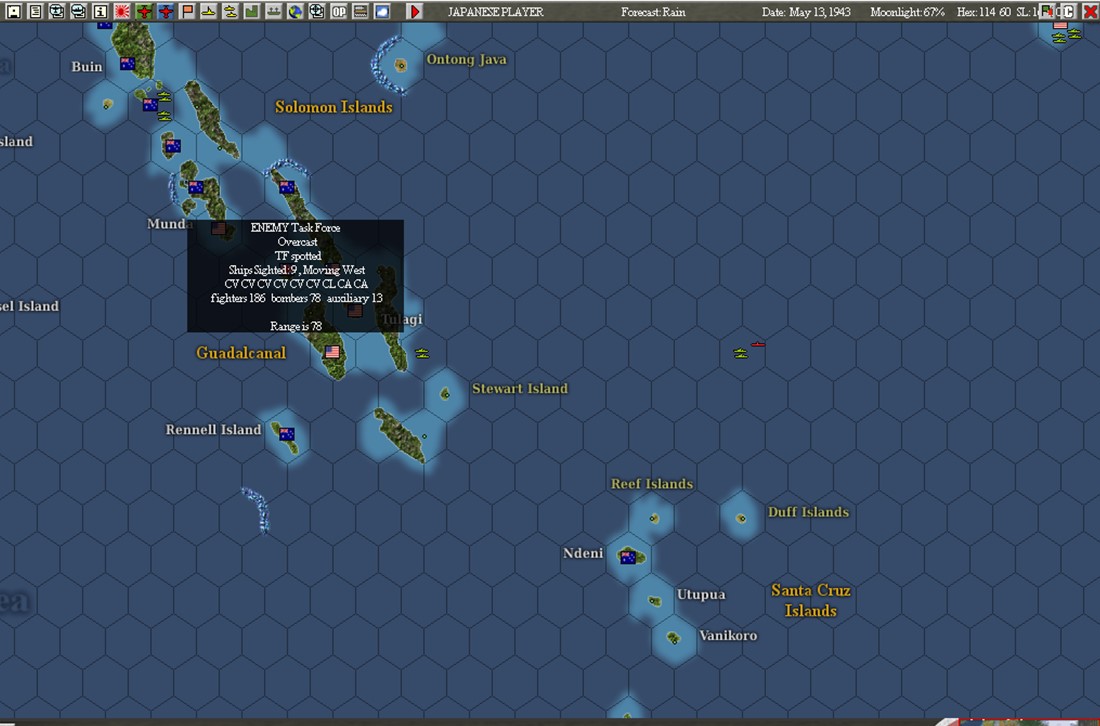Open the reports document icon
Screen dimensions: 1100x726
pos(36,11)
